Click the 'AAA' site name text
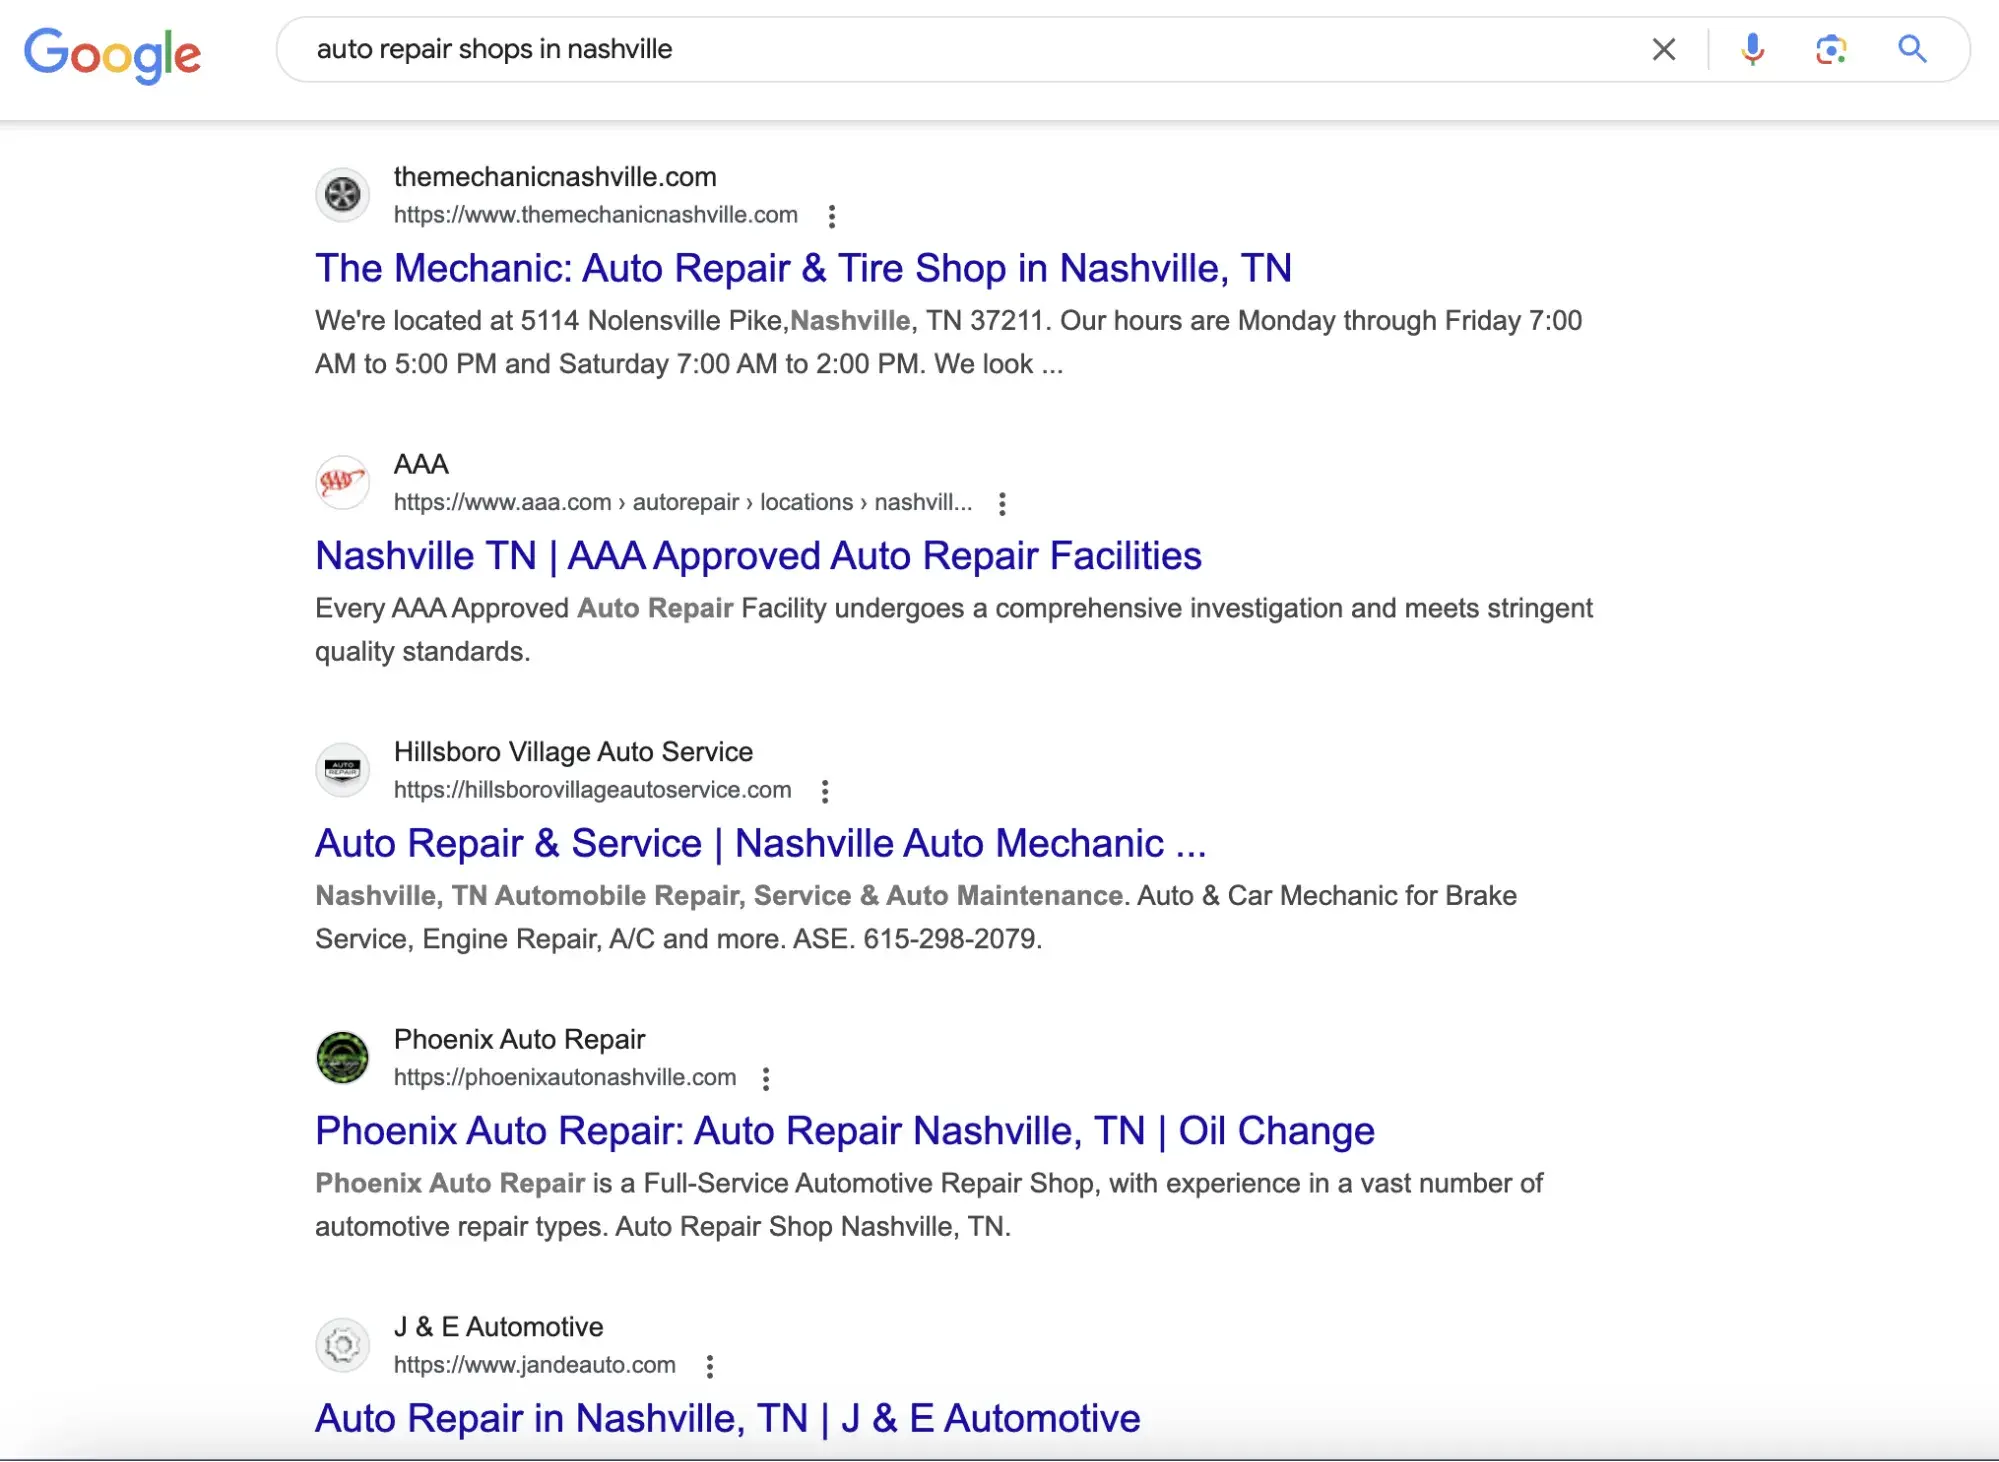 pos(421,464)
